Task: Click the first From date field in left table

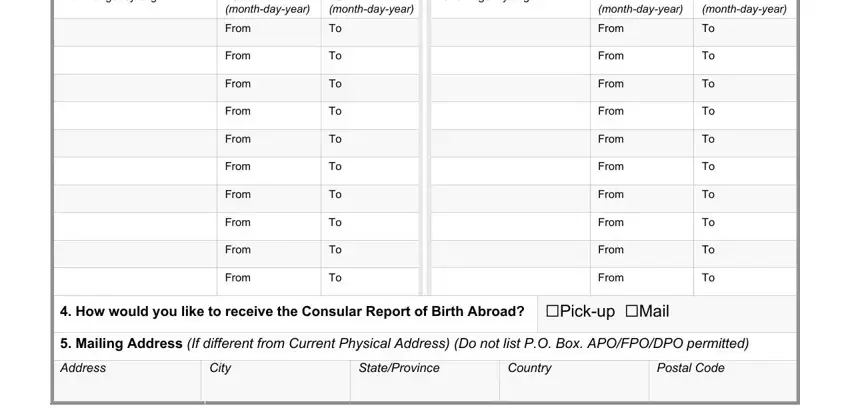Action: [269, 33]
